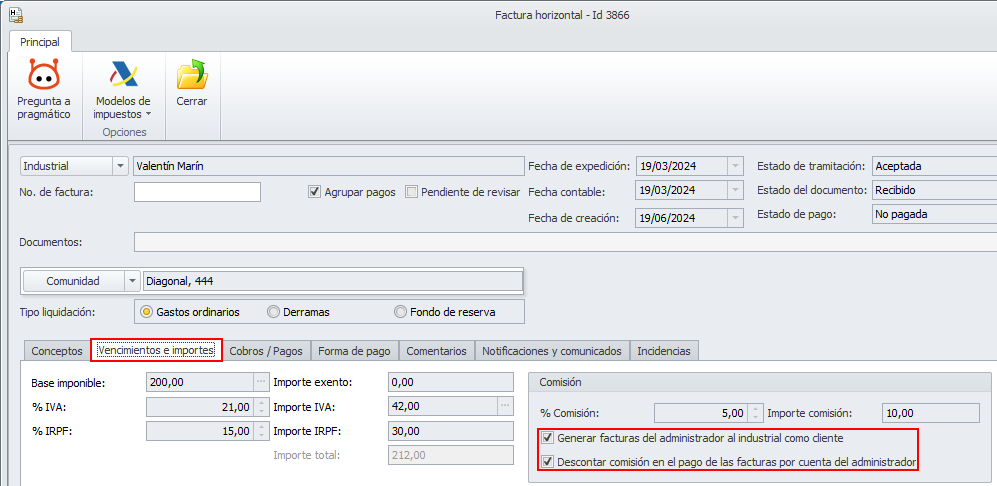Click the Pregunta a pragmático robot icon
The height and width of the screenshot is (486, 997).
point(43,74)
